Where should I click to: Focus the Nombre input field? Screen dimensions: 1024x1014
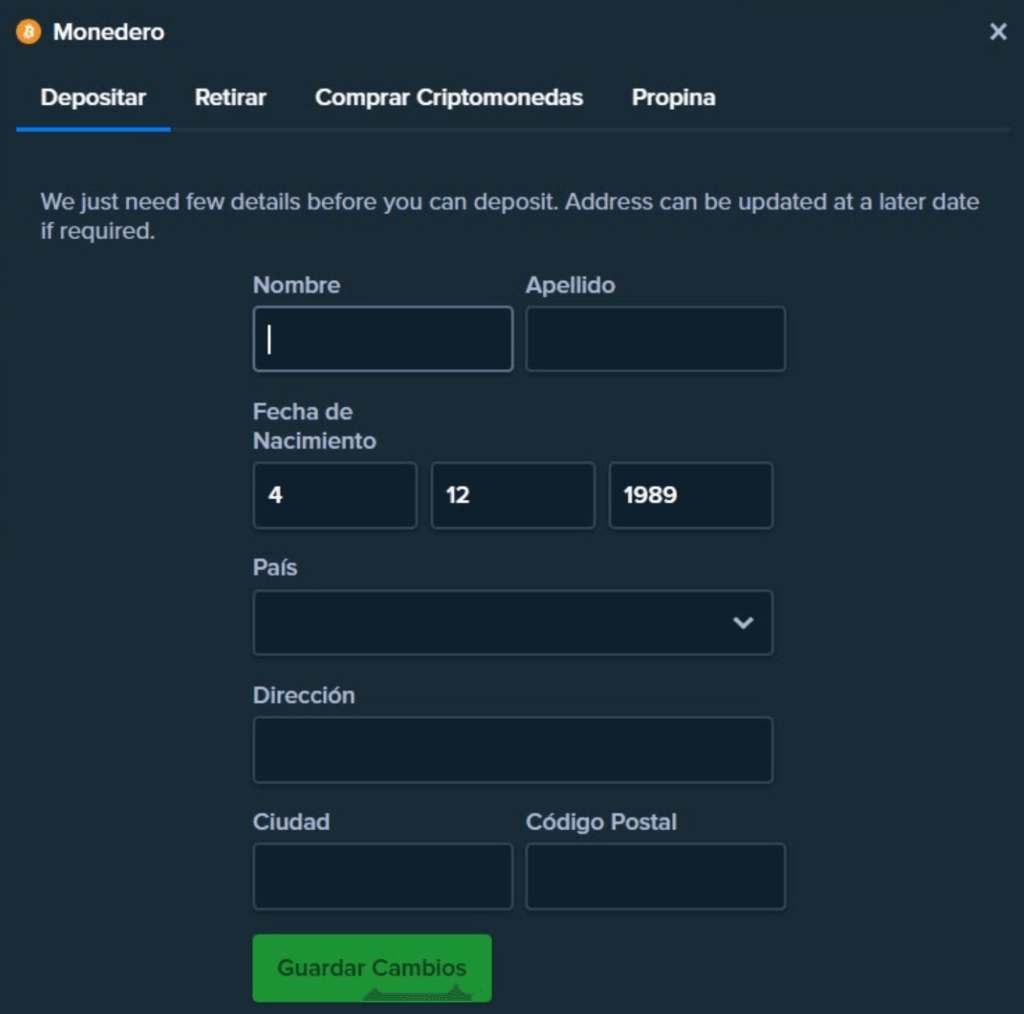pyautogui.click(x=383, y=339)
